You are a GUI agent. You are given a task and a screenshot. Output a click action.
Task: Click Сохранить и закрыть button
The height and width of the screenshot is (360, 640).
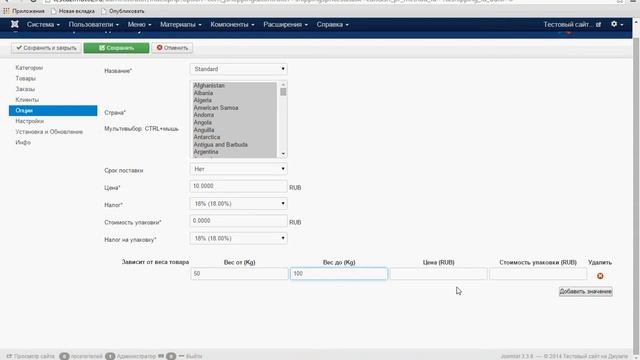pyautogui.click(x=46, y=48)
